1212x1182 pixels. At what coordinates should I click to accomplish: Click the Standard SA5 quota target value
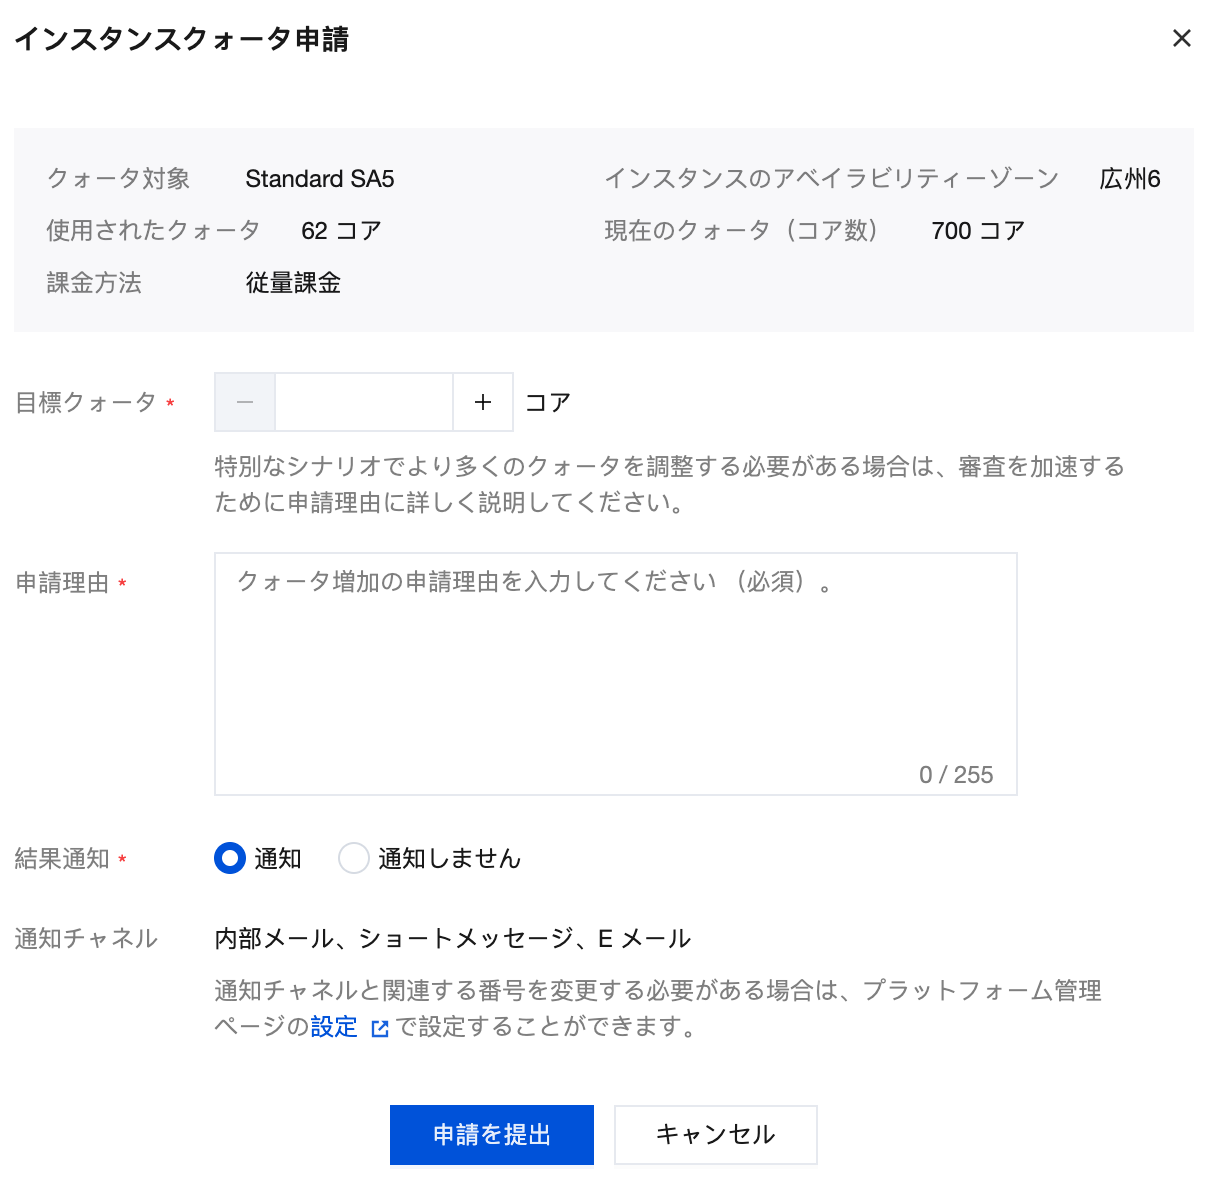tap(320, 179)
